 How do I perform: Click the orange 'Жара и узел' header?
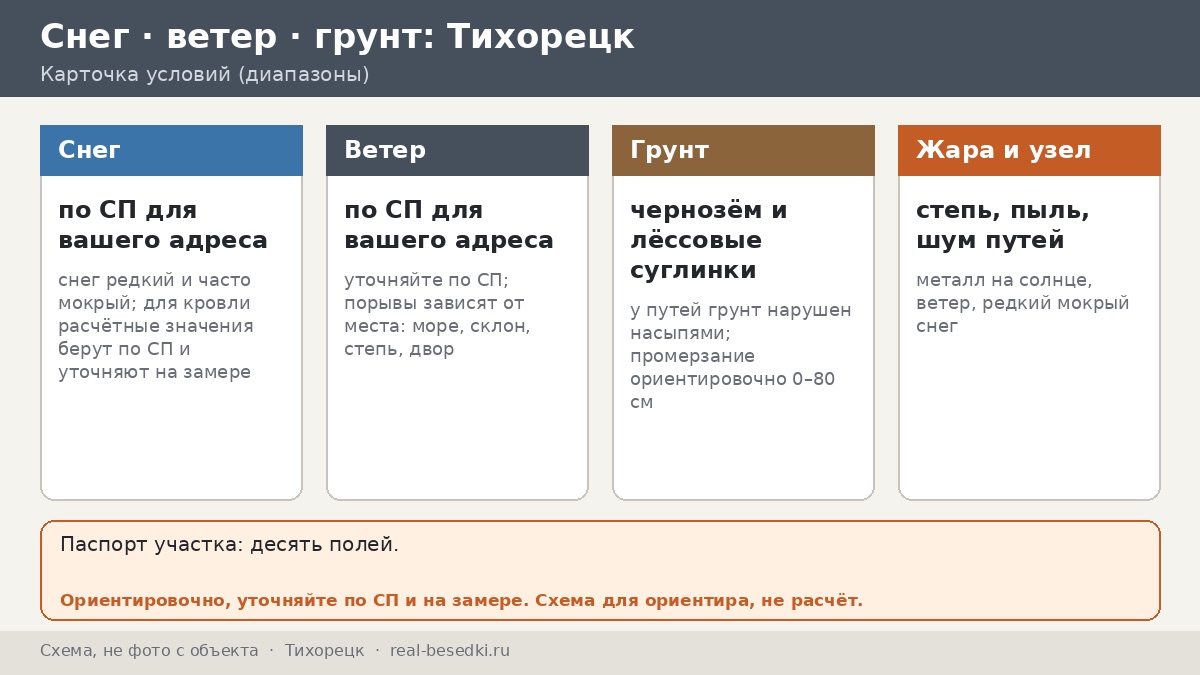pos(1029,150)
